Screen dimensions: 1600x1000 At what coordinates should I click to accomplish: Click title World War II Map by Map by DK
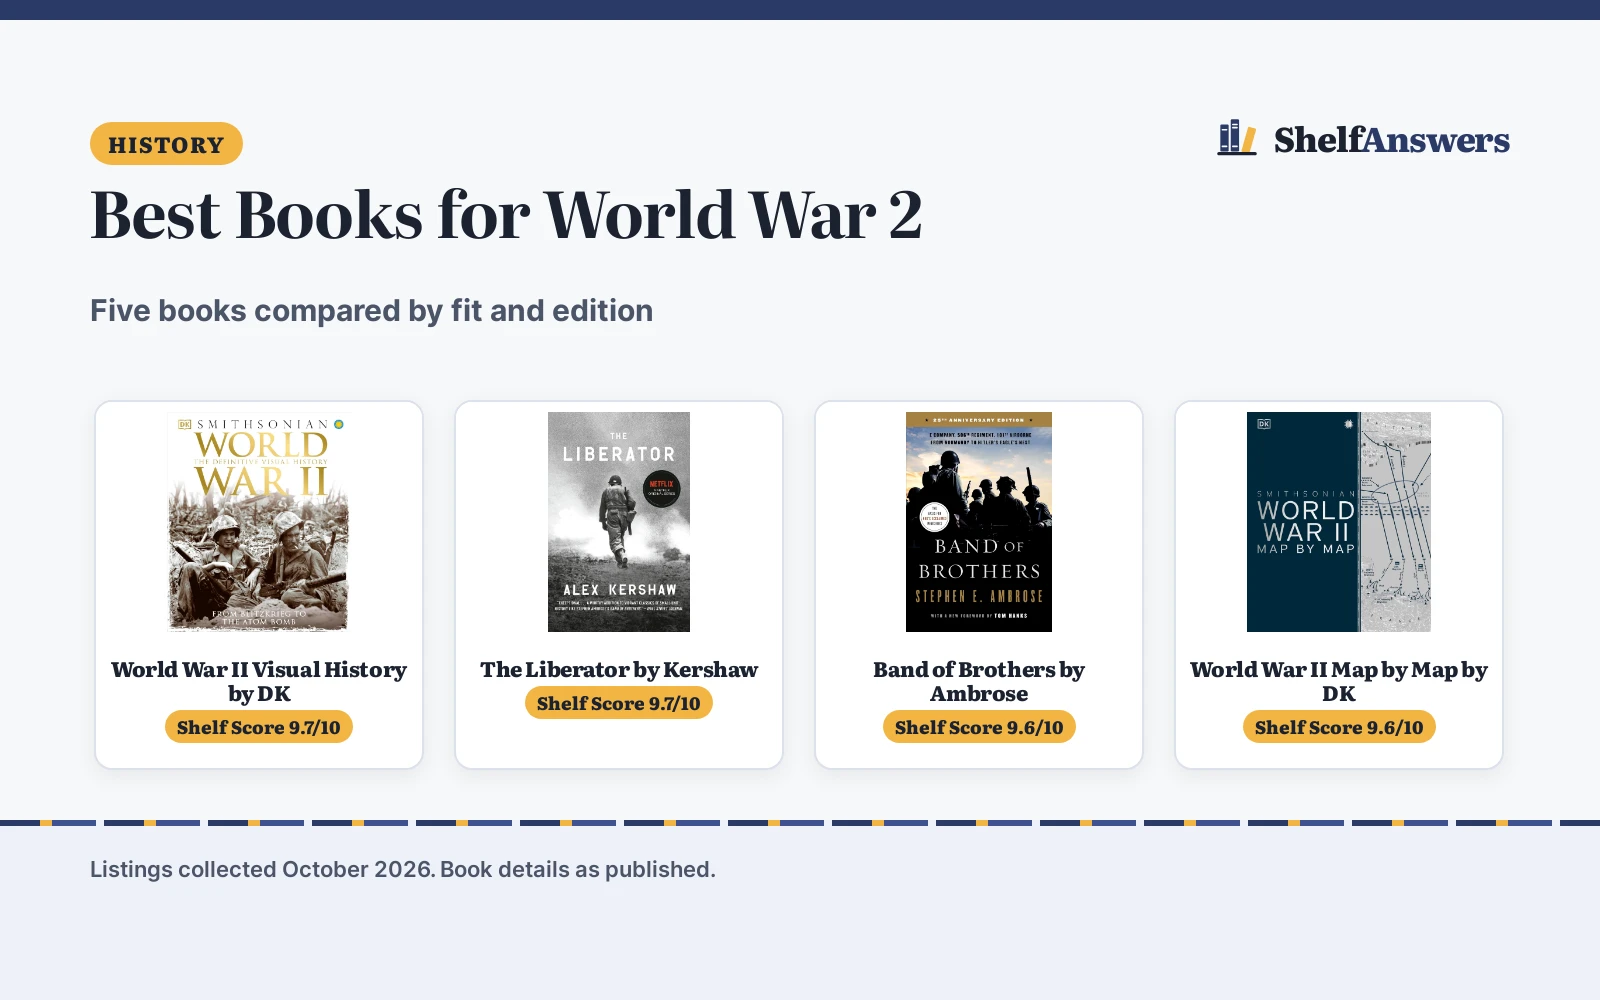[x=1339, y=681]
